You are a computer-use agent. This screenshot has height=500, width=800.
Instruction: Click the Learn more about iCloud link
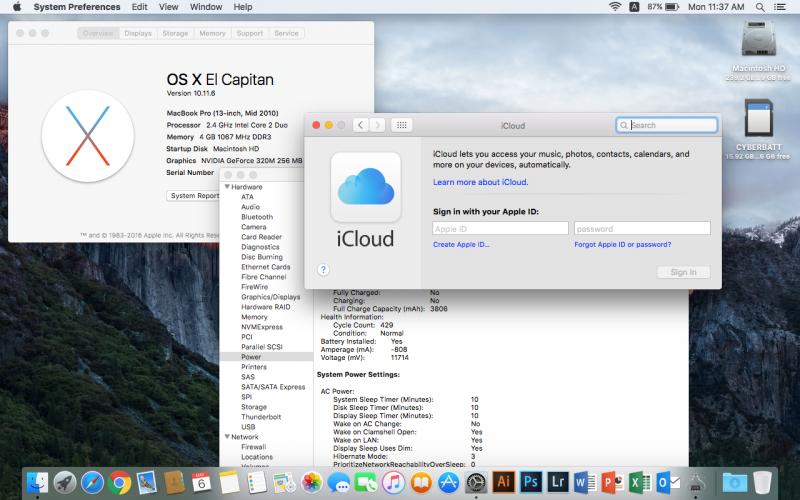click(x=480, y=182)
